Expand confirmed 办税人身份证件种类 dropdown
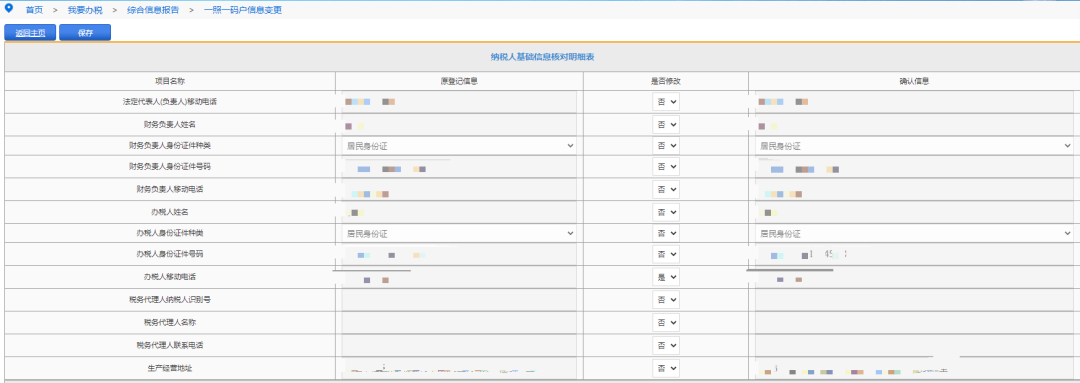Image resolution: width=1080 pixels, height=383 pixels. [914, 234]
